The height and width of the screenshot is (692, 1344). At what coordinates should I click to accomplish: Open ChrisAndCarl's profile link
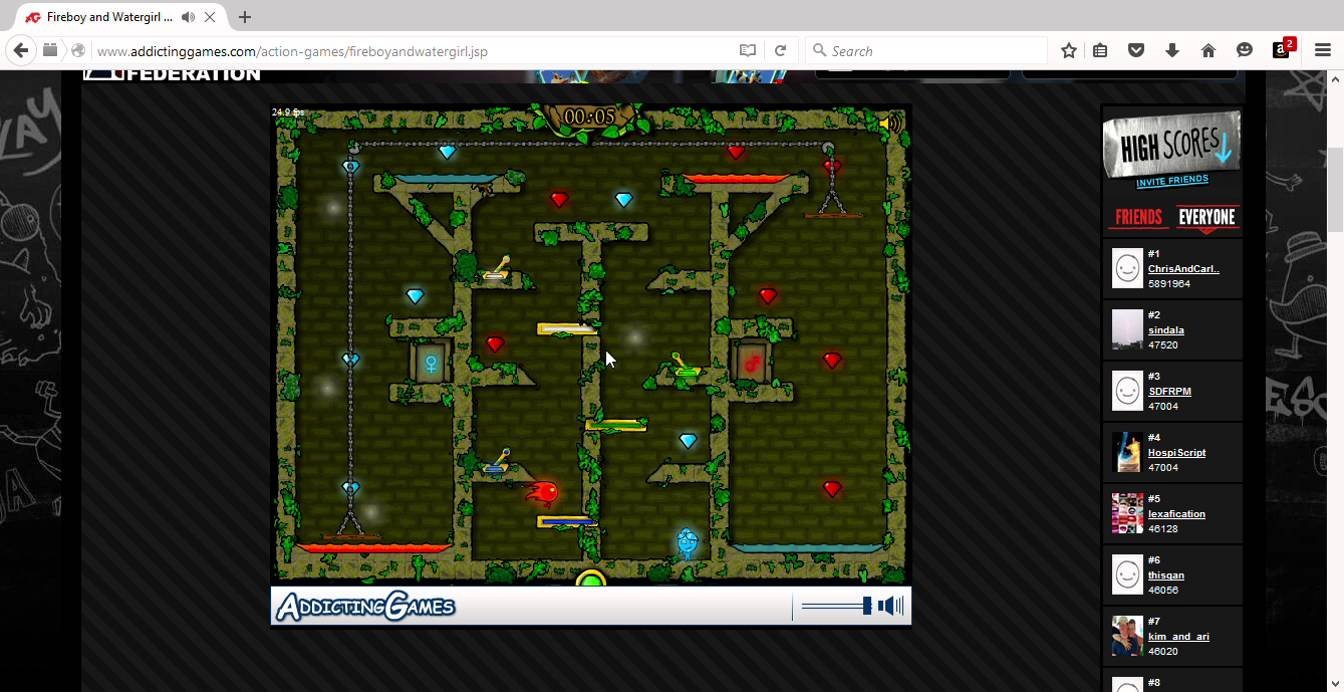coord(1183,269)
